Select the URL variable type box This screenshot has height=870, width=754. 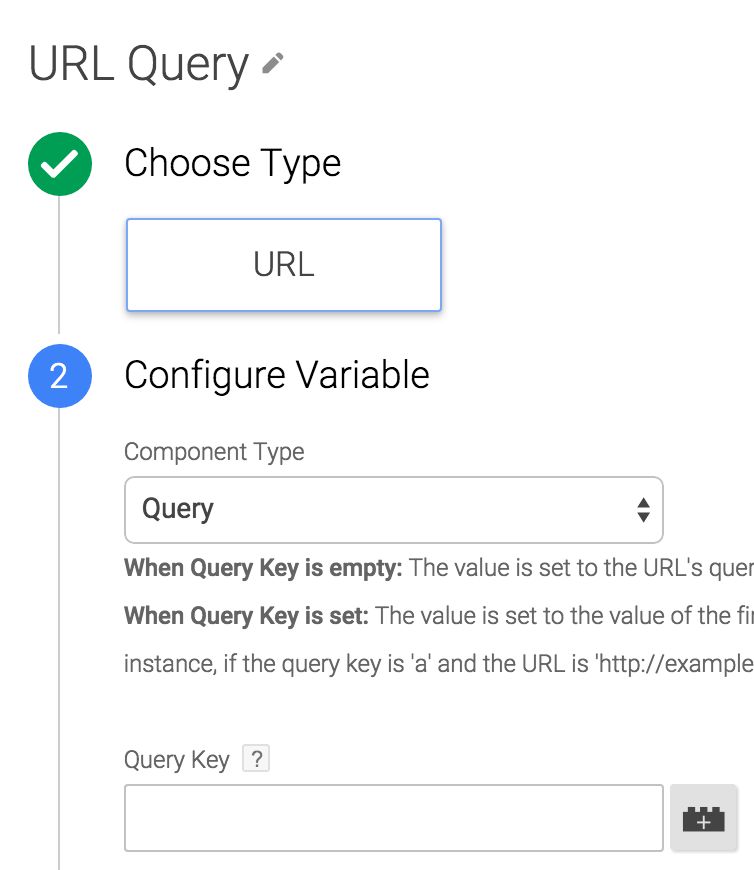click(284, 265)
